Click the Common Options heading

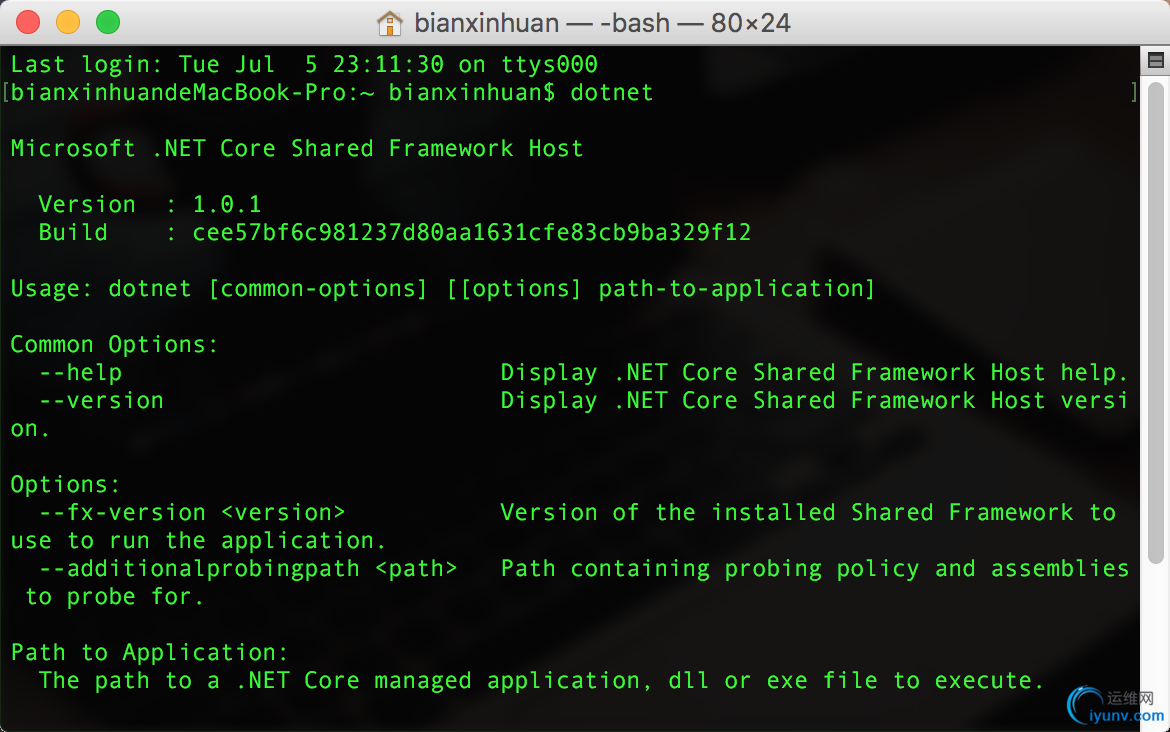pos(114,345)
